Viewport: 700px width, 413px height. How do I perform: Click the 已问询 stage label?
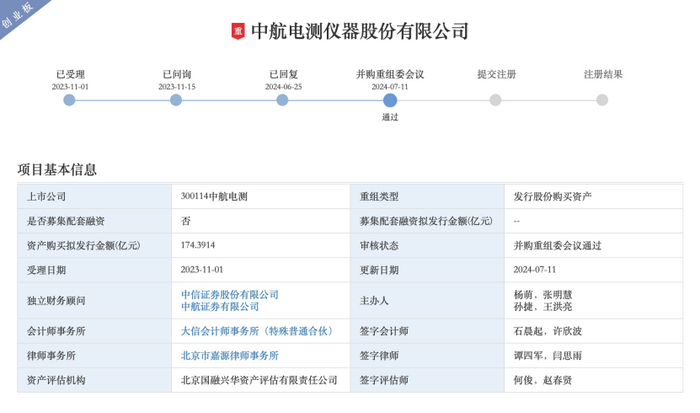(177, 75)
